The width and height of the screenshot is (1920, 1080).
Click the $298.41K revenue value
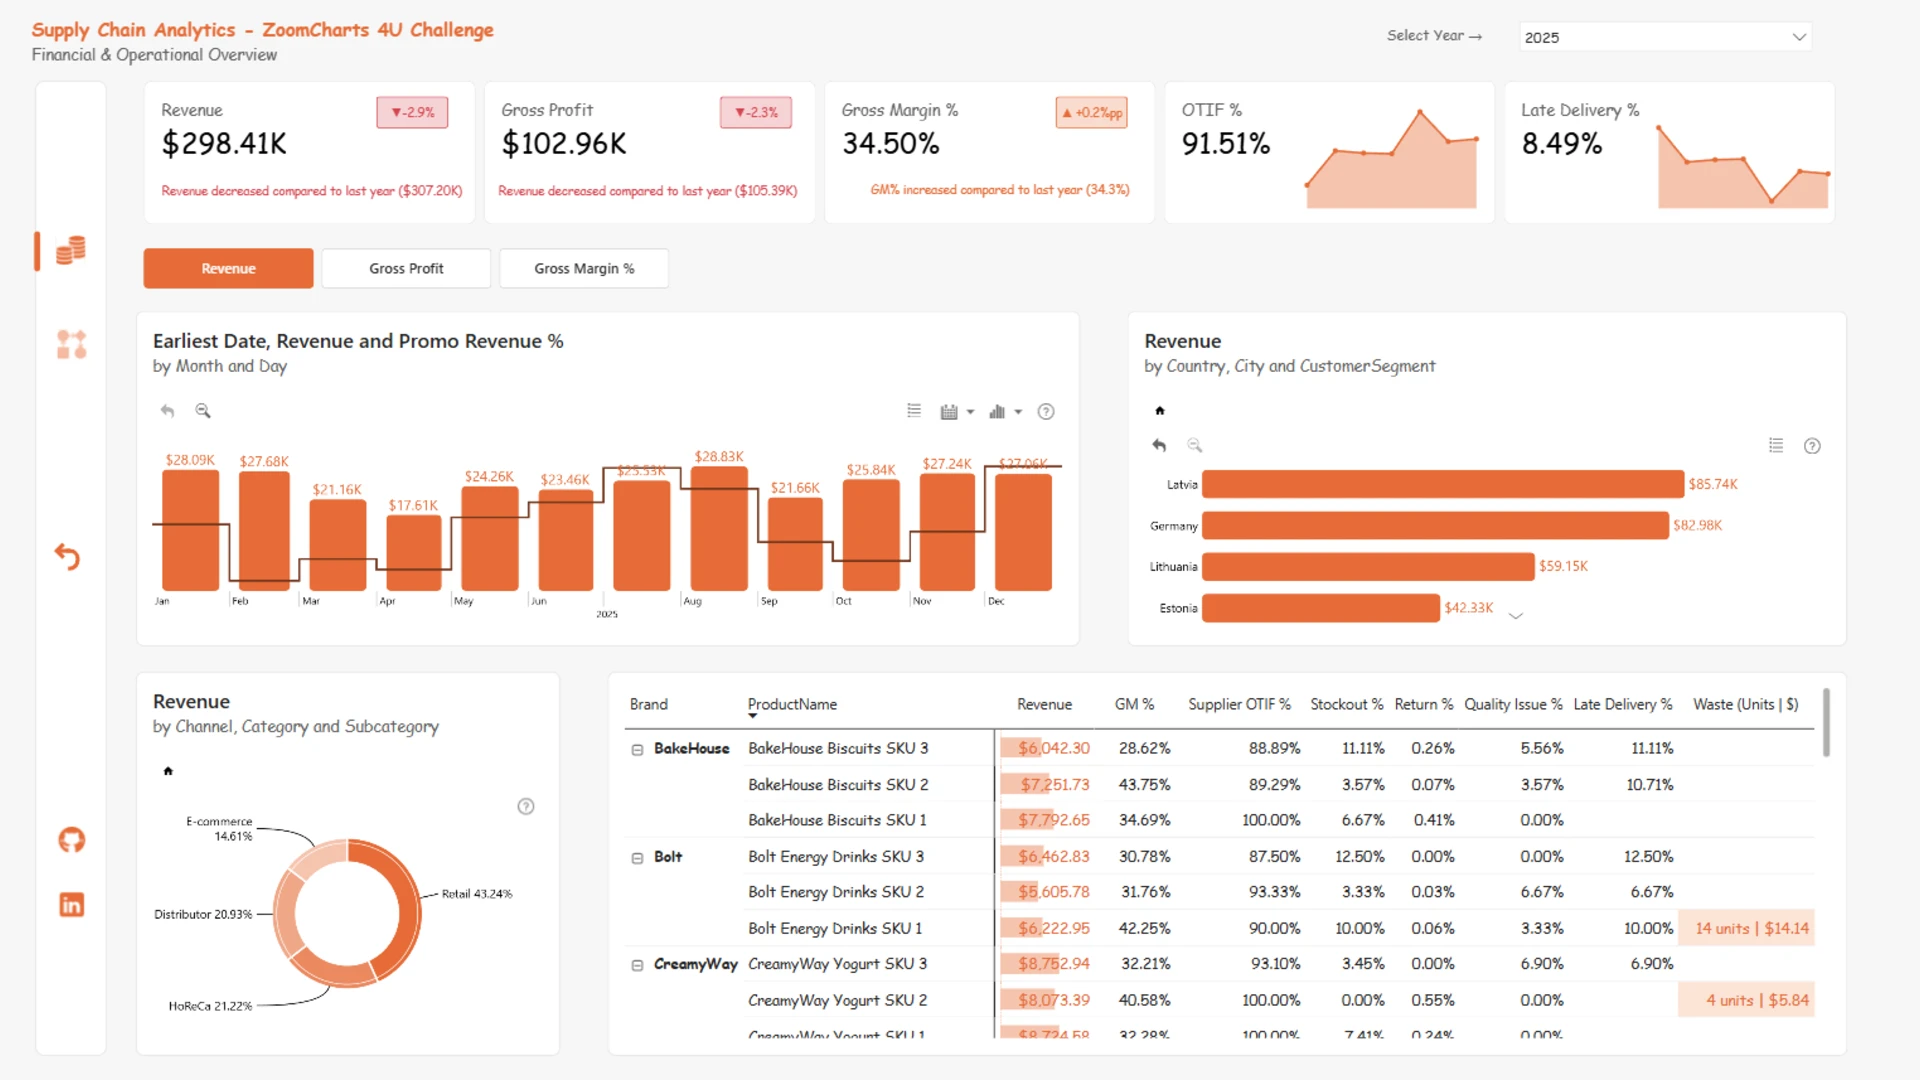[224, 144]
